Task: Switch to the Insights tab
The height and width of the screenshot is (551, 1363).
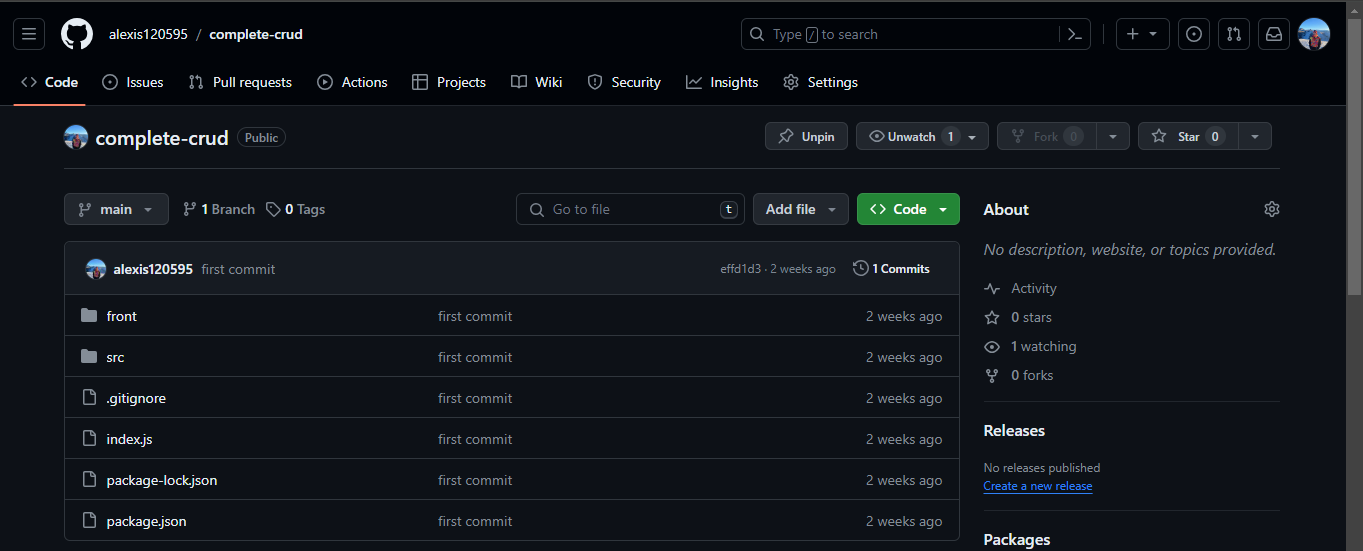Action: click(722, 82)
